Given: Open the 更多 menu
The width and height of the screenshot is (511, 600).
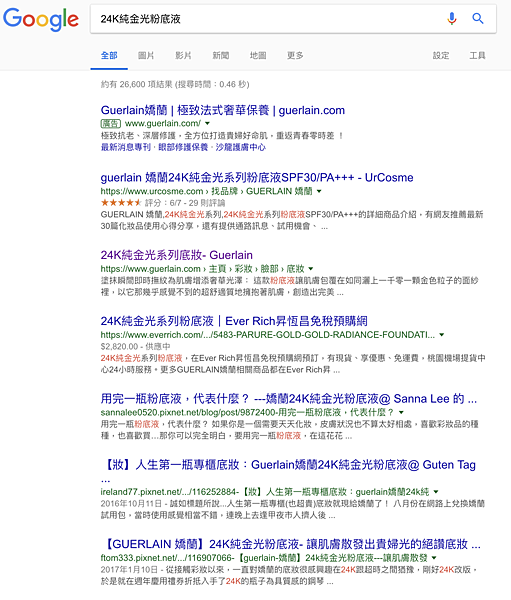Looking at the screenshot, I should (x=295, y=55).
